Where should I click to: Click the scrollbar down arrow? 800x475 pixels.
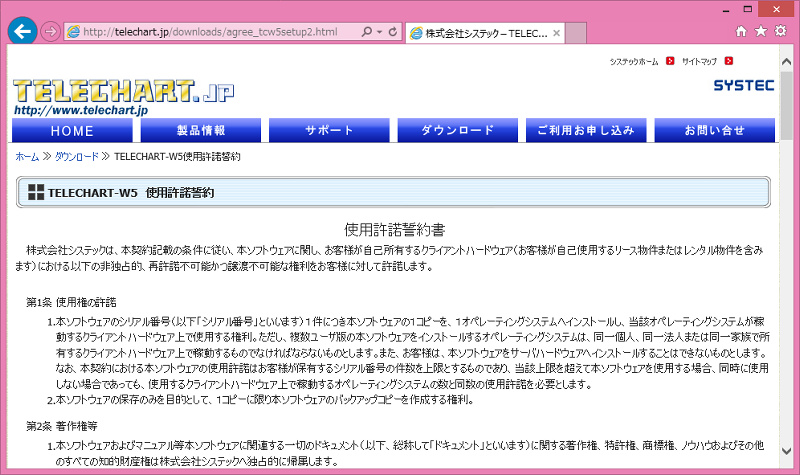pos(786,451)
